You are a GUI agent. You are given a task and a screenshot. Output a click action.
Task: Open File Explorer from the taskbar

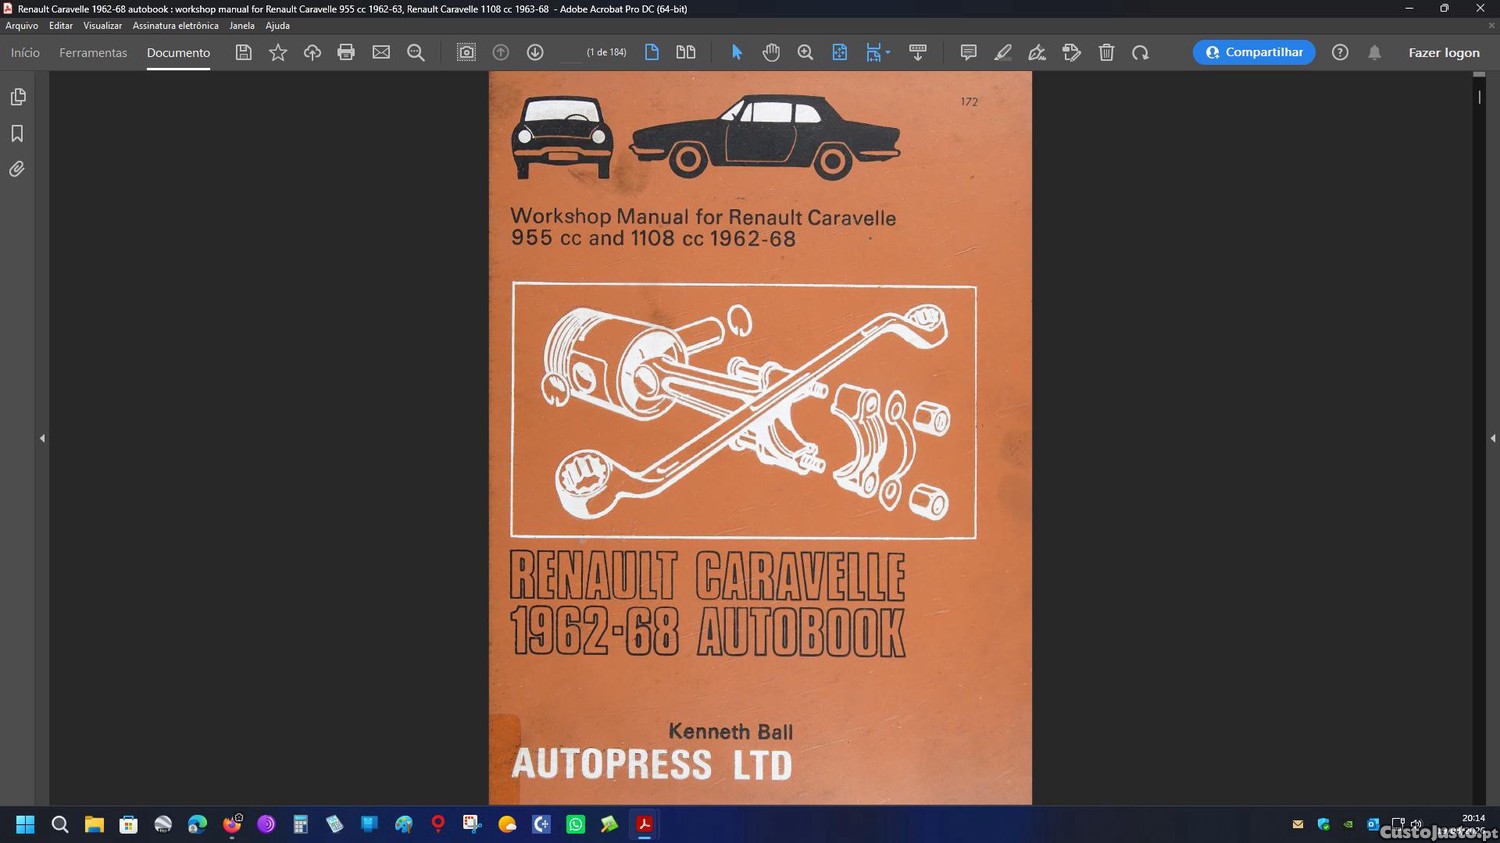94,824
